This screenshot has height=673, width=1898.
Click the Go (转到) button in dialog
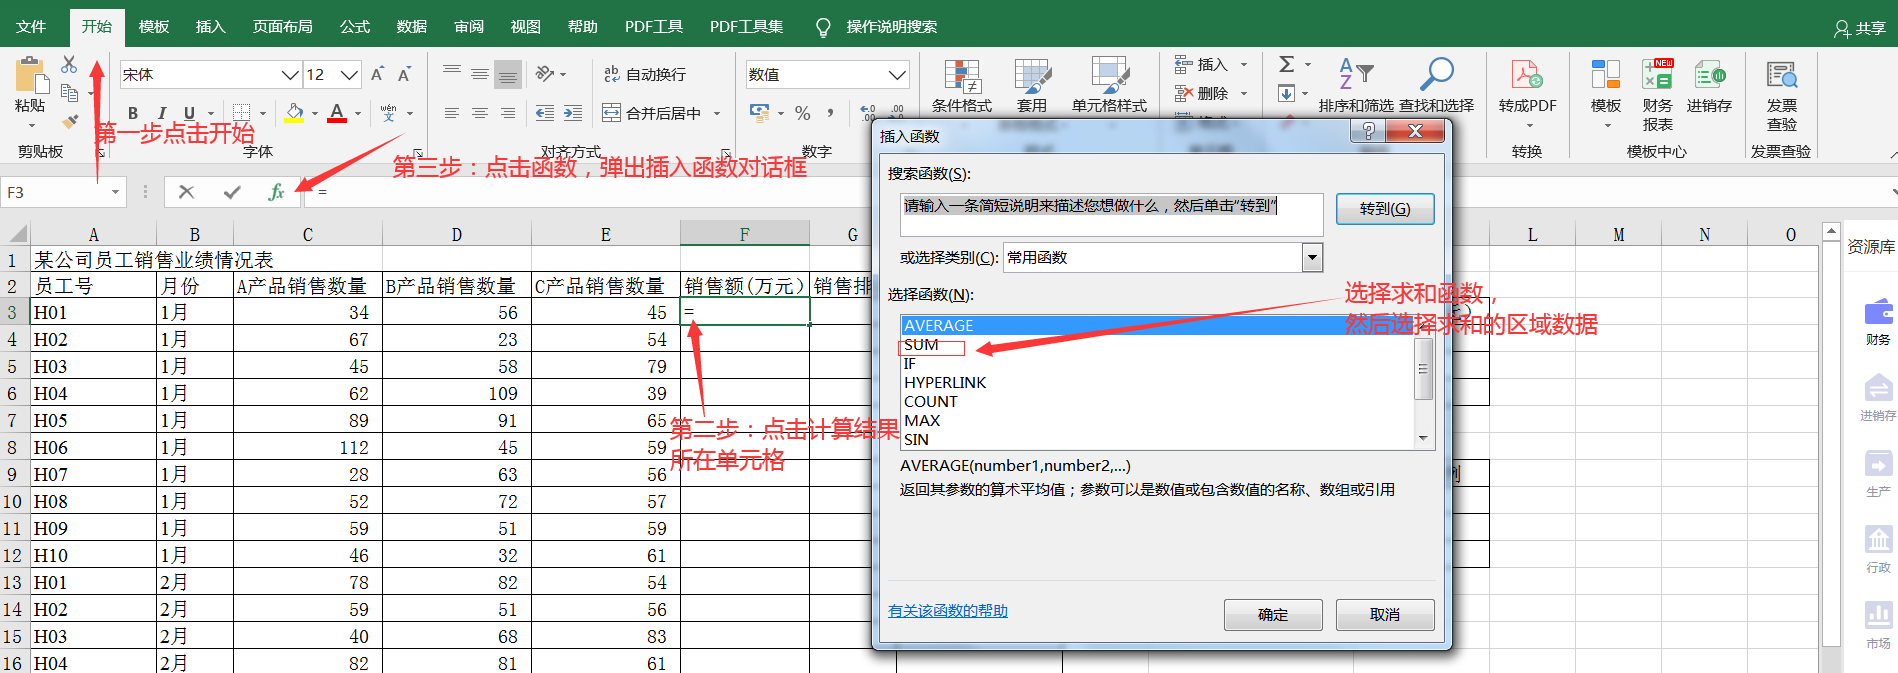click(1385, 209)
